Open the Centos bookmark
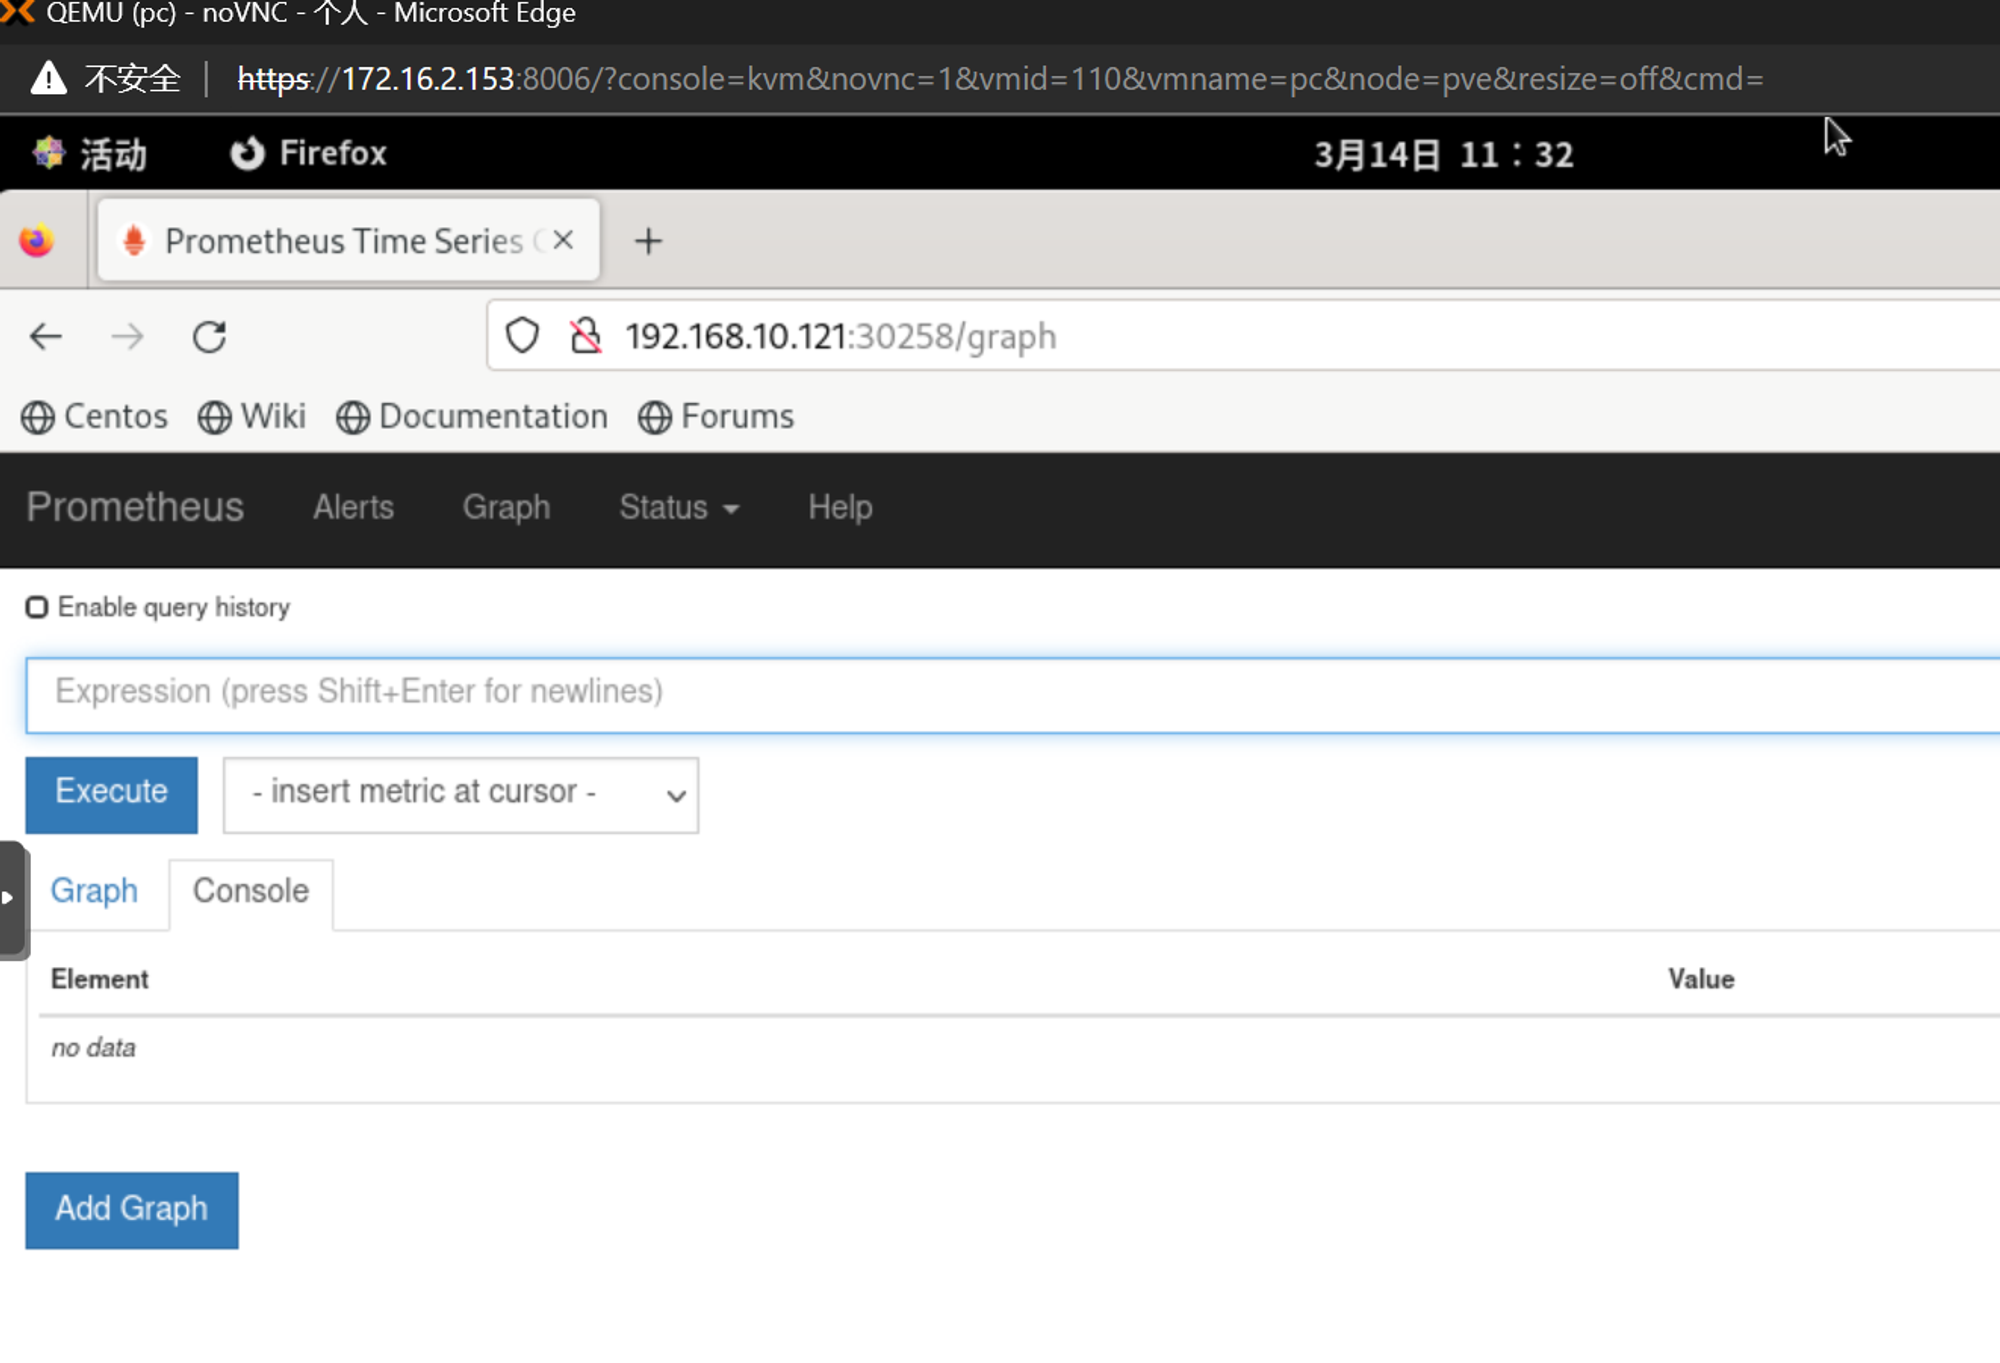 (x=95, y=417)
